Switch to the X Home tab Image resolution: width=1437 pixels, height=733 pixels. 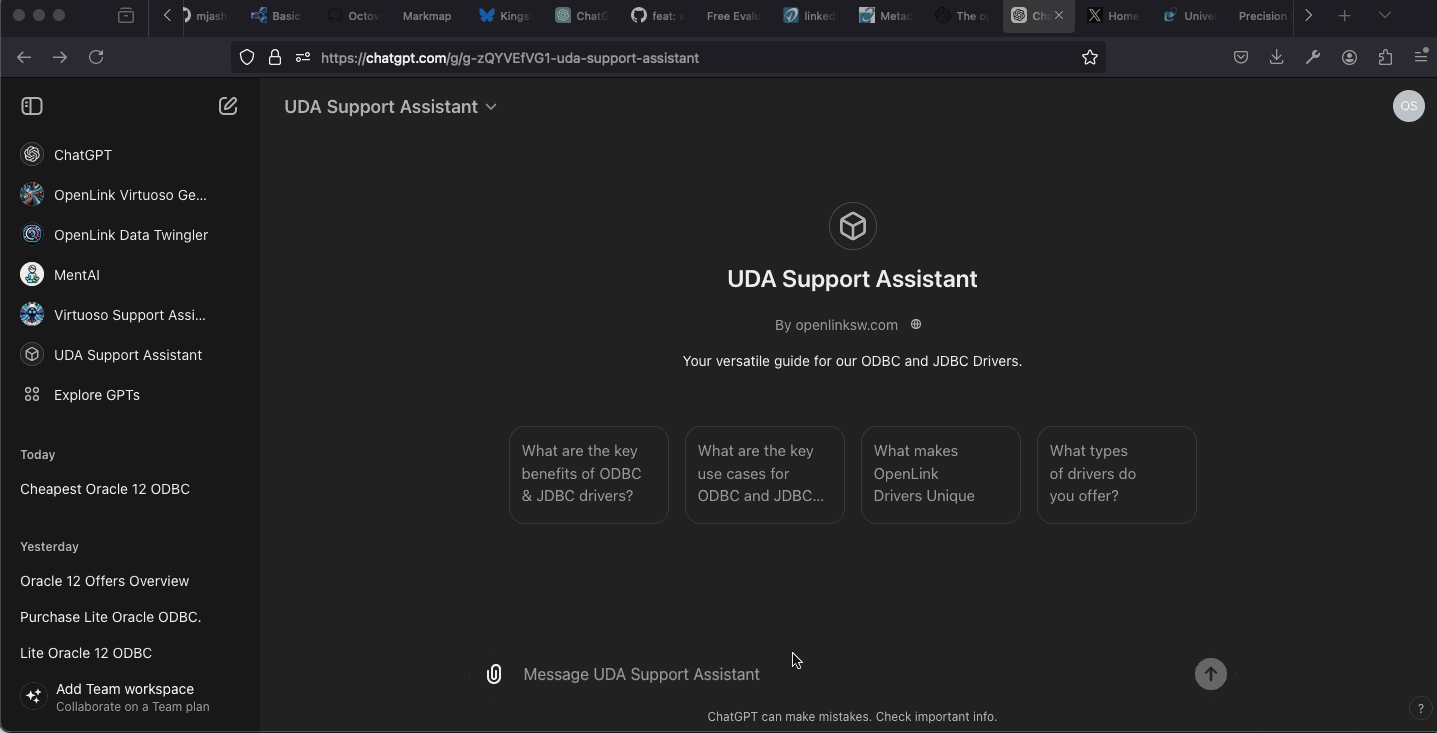(1114, 15)
